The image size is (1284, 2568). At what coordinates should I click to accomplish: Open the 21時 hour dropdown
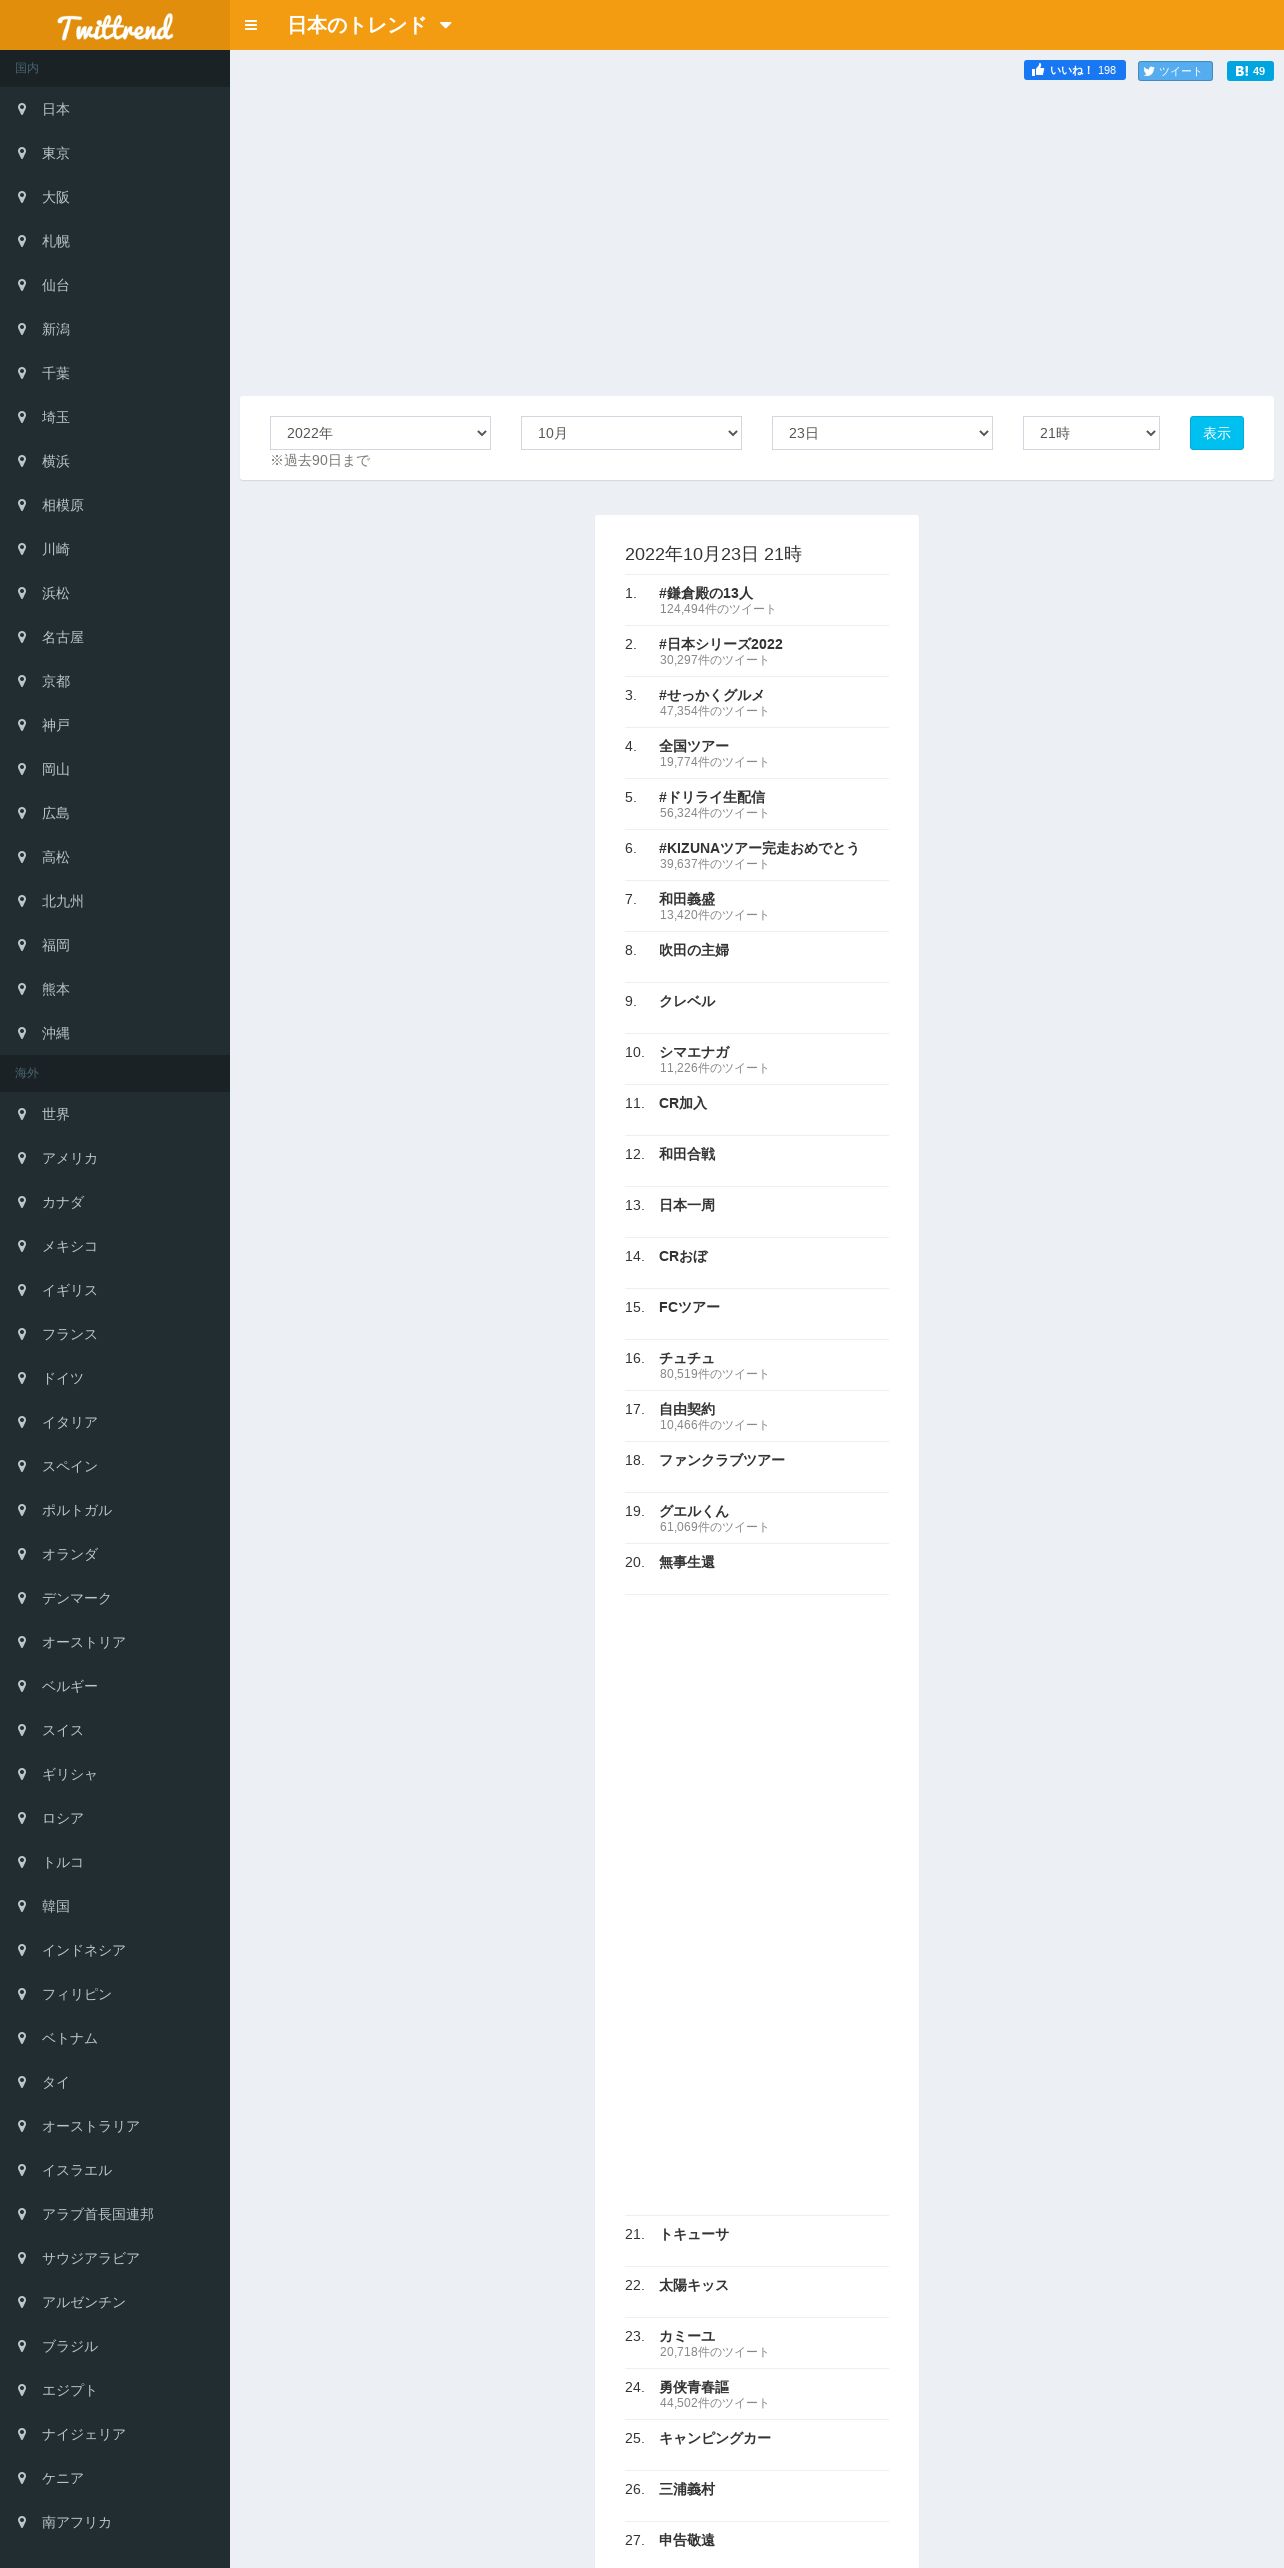(1091, 433)
